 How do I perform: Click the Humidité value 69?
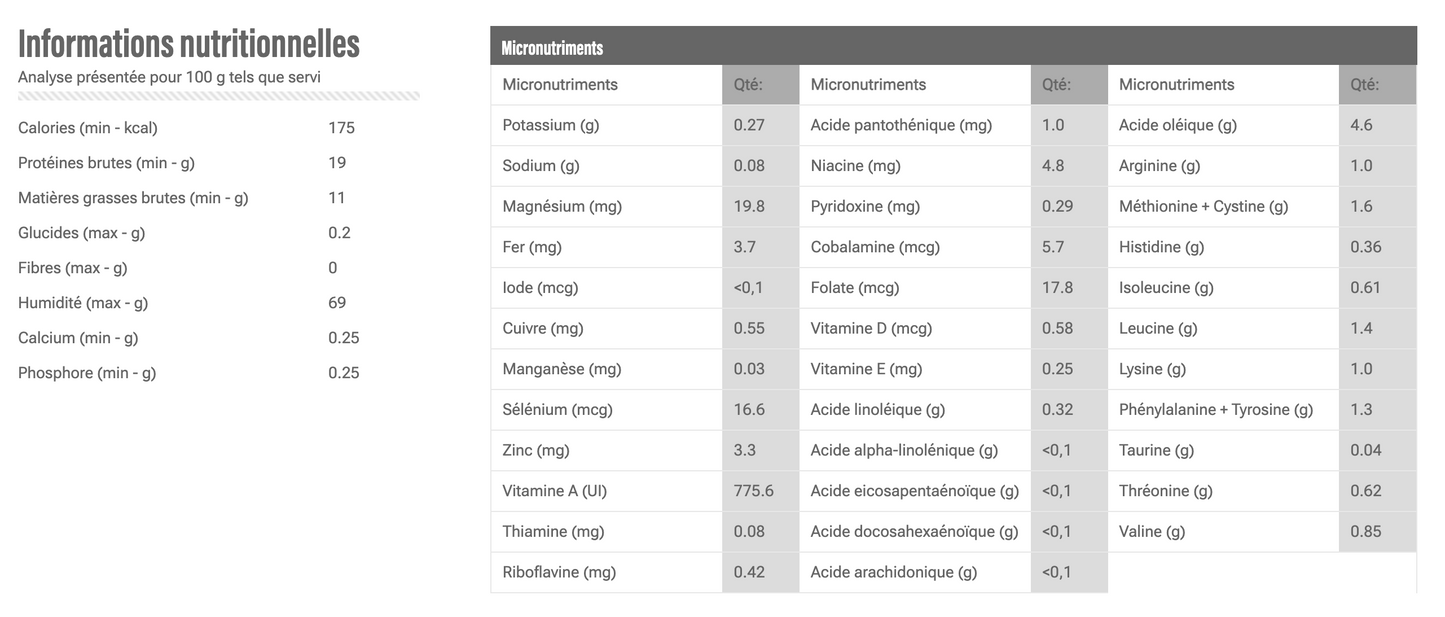337,303
